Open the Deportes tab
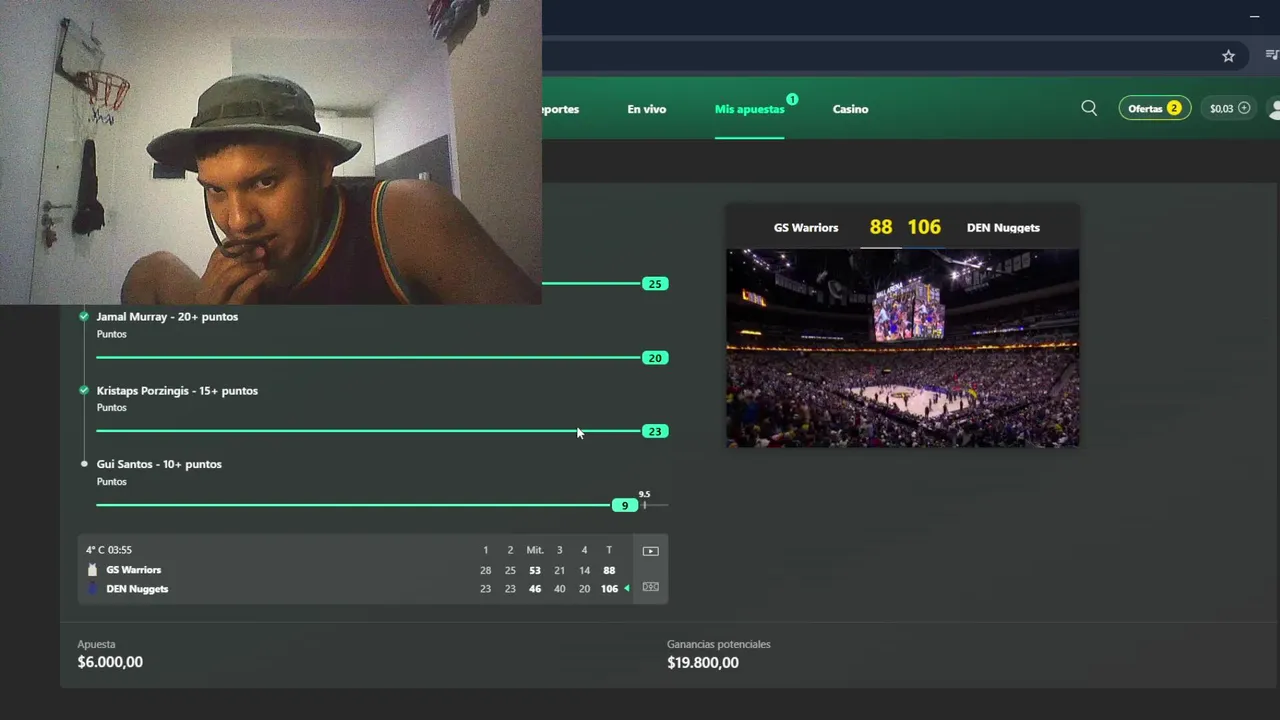The height and width of the screenshot is (720, 1280). [x=560, y=109]
